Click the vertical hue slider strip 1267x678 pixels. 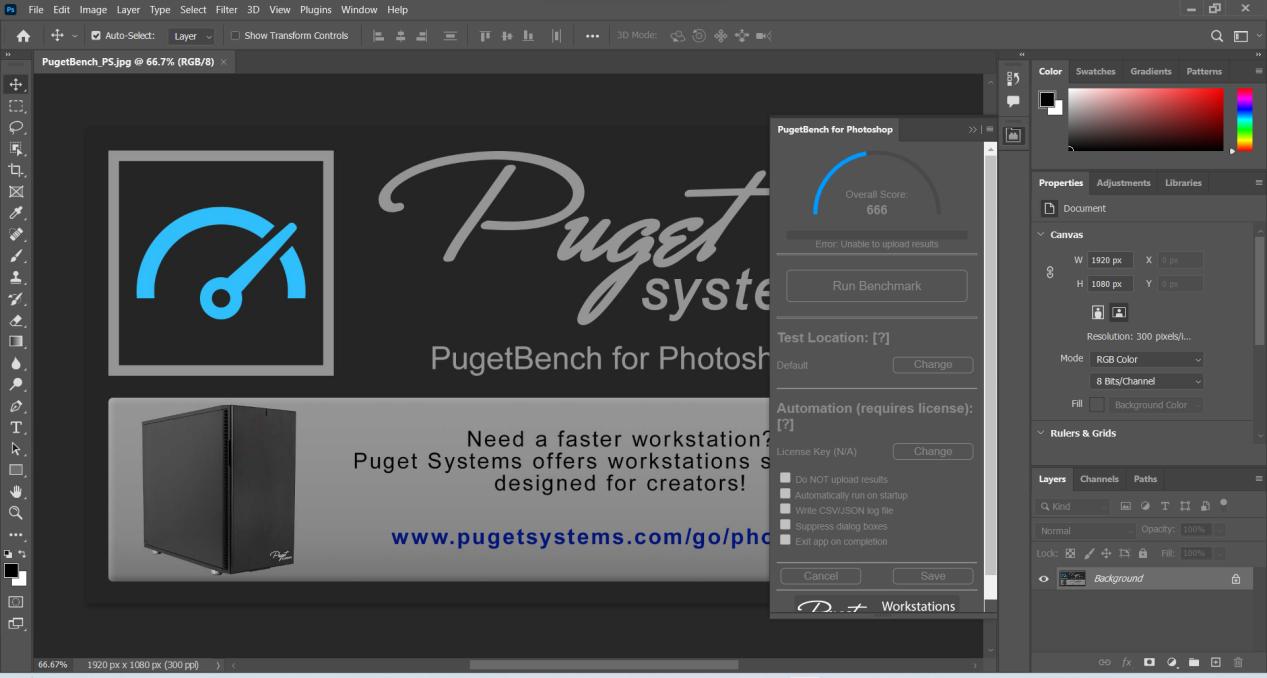1244,118
